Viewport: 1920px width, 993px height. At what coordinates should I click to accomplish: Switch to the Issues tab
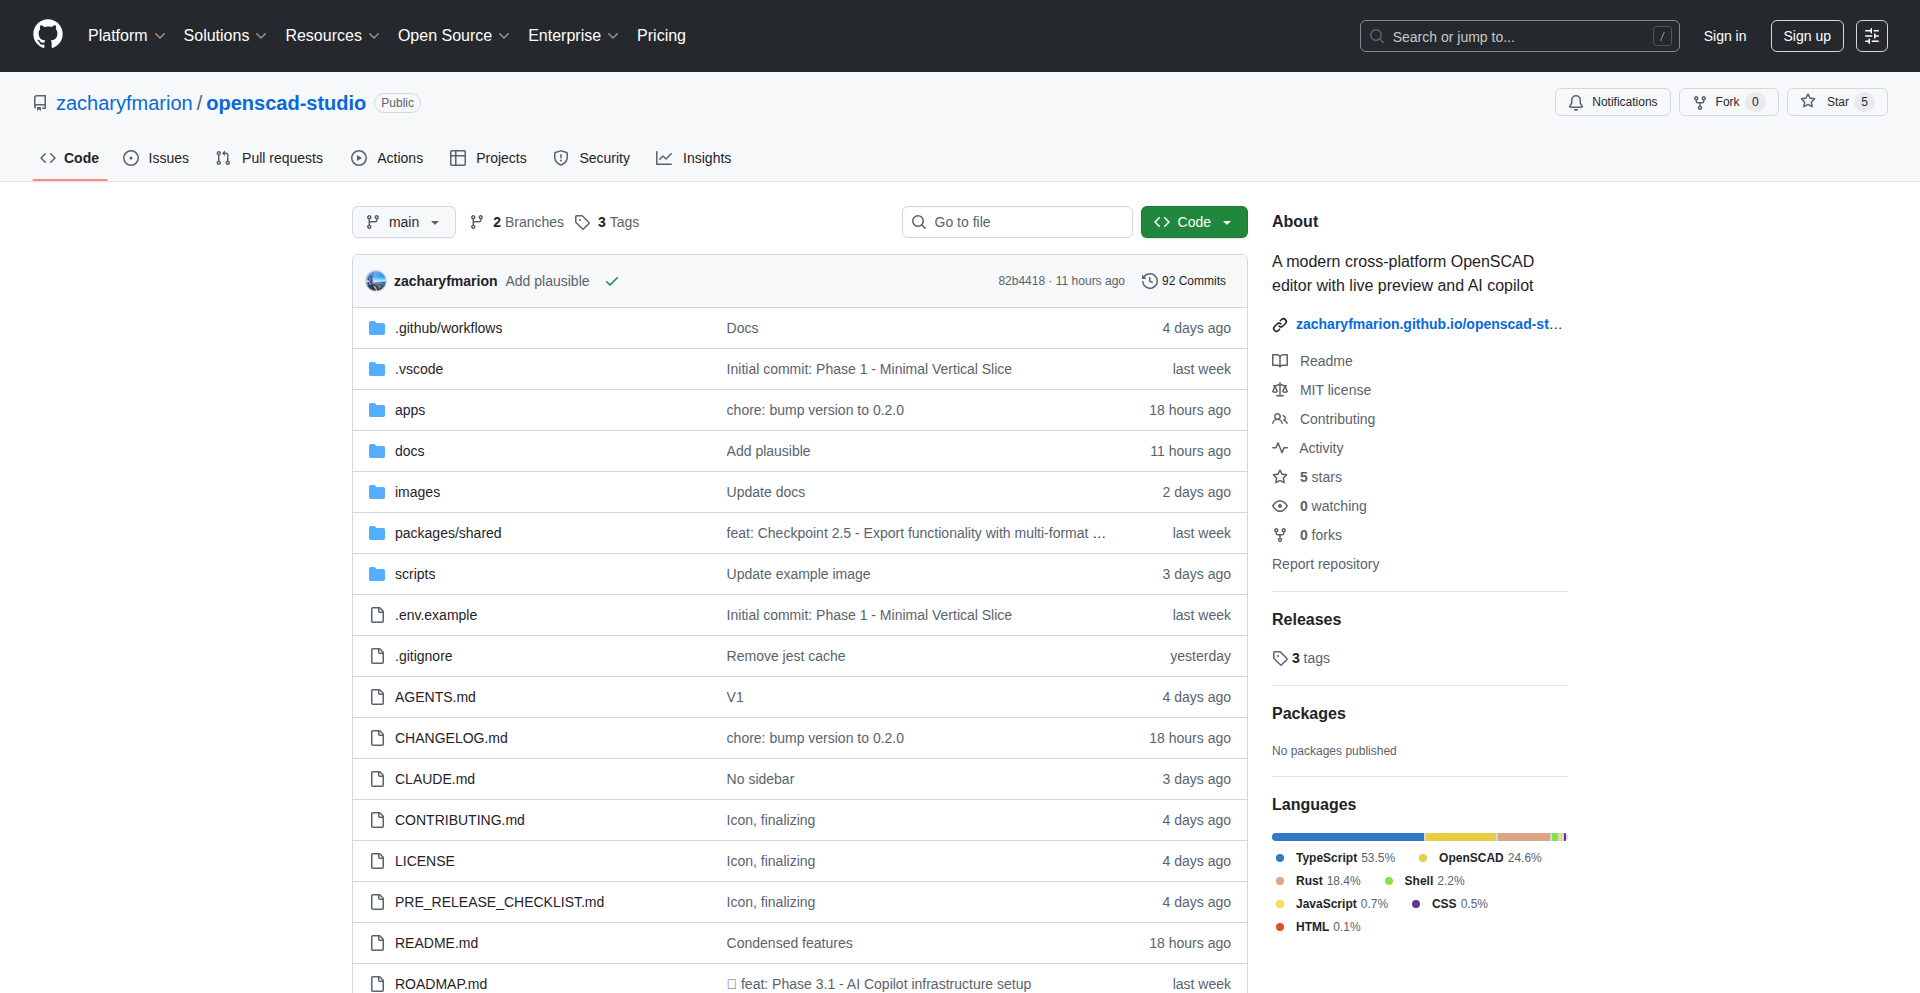(x=156, y=158)
